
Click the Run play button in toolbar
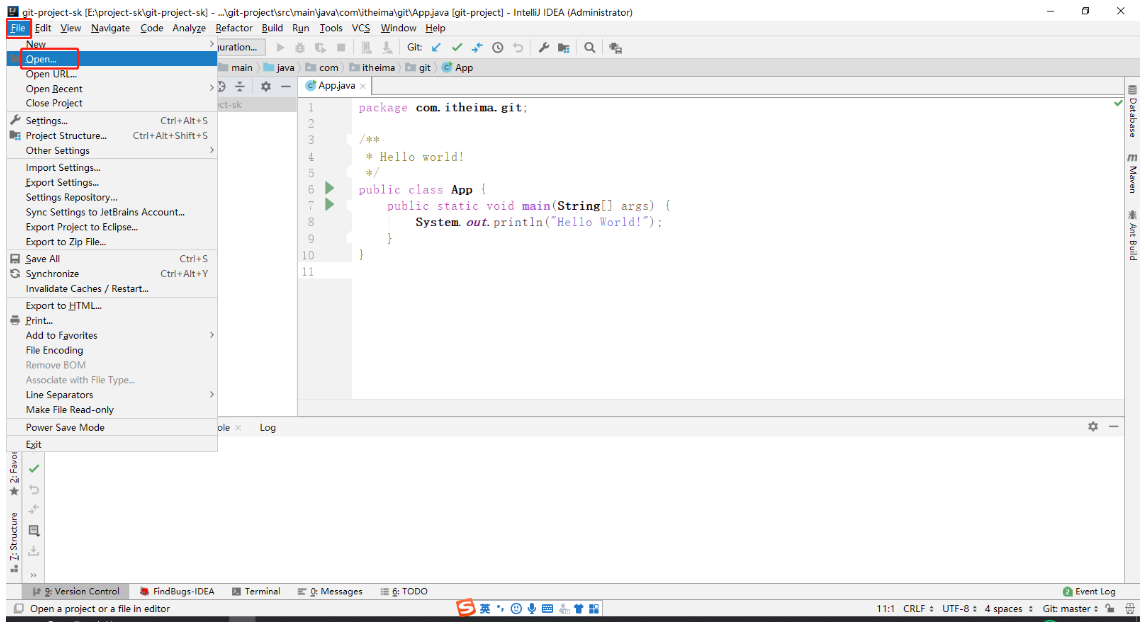tap(280, 47)
